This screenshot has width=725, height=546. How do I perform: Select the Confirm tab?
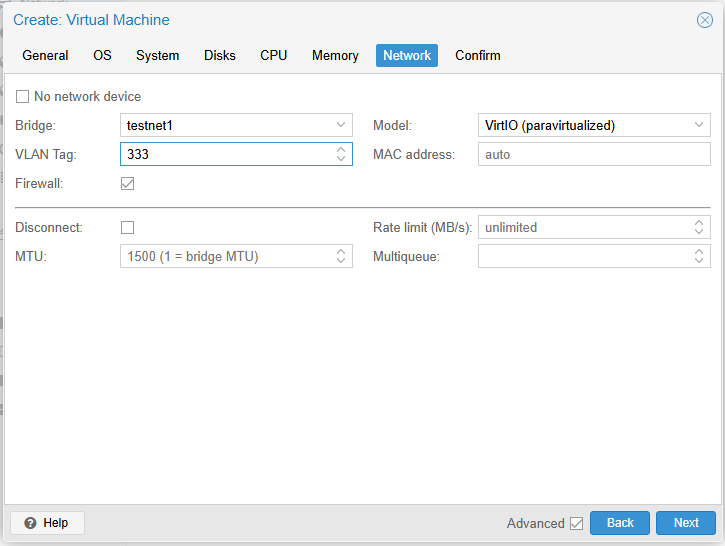click(x=478, y=55)
